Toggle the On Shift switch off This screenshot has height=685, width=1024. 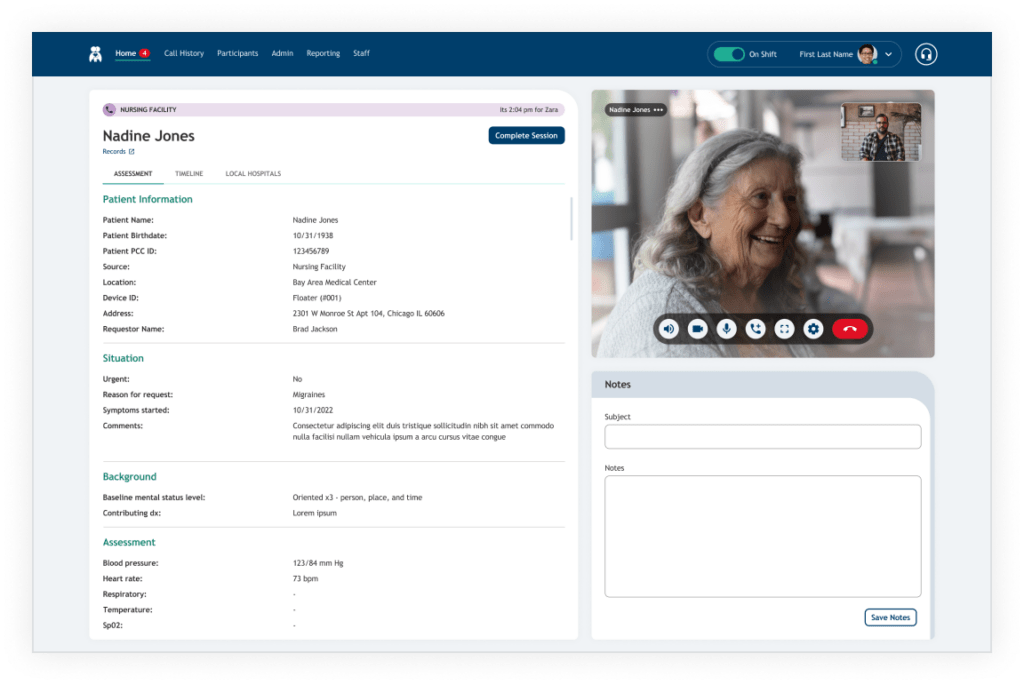(x=729, y=54)
